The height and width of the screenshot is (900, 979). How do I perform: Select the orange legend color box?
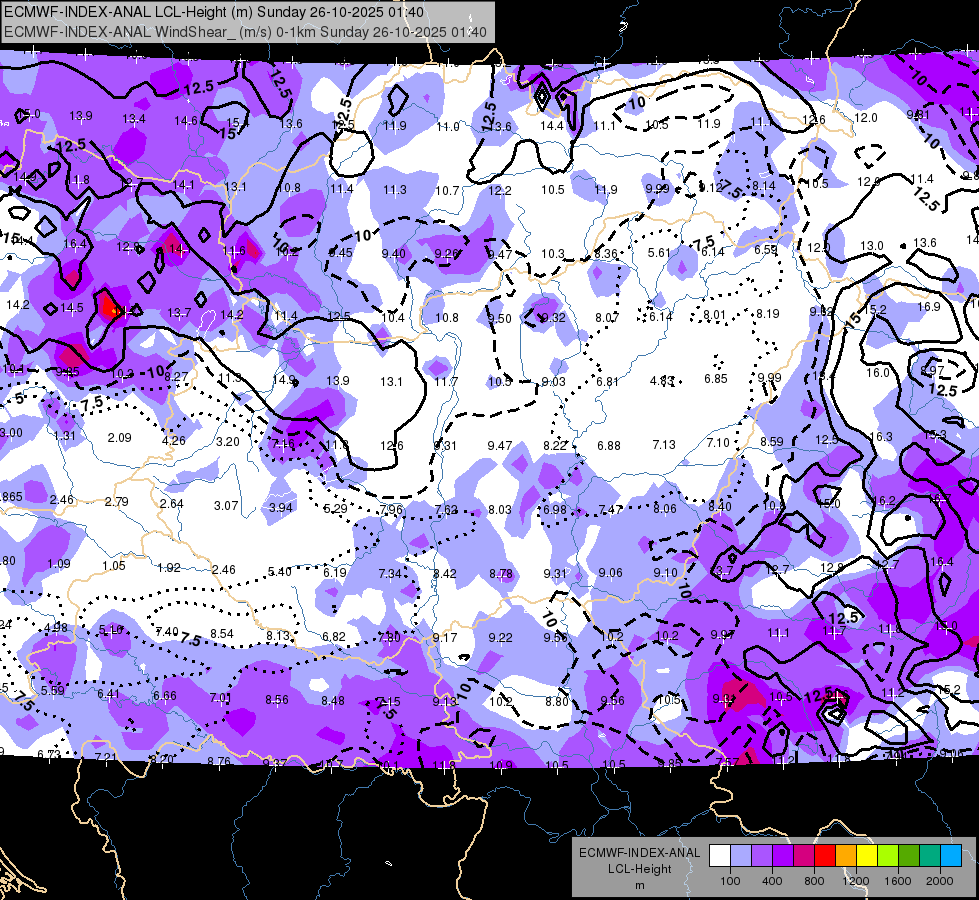(x=846, y=855)
